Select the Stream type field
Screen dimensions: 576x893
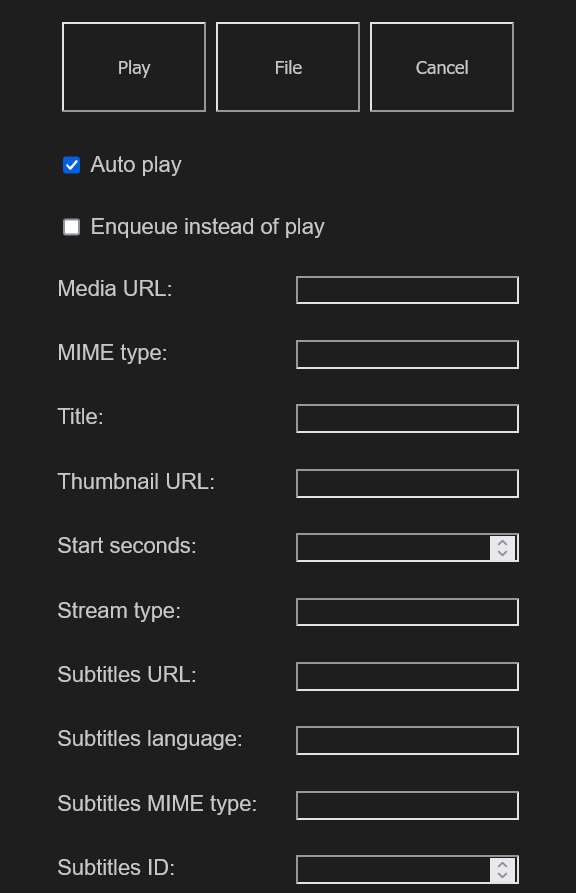point(407,612)
